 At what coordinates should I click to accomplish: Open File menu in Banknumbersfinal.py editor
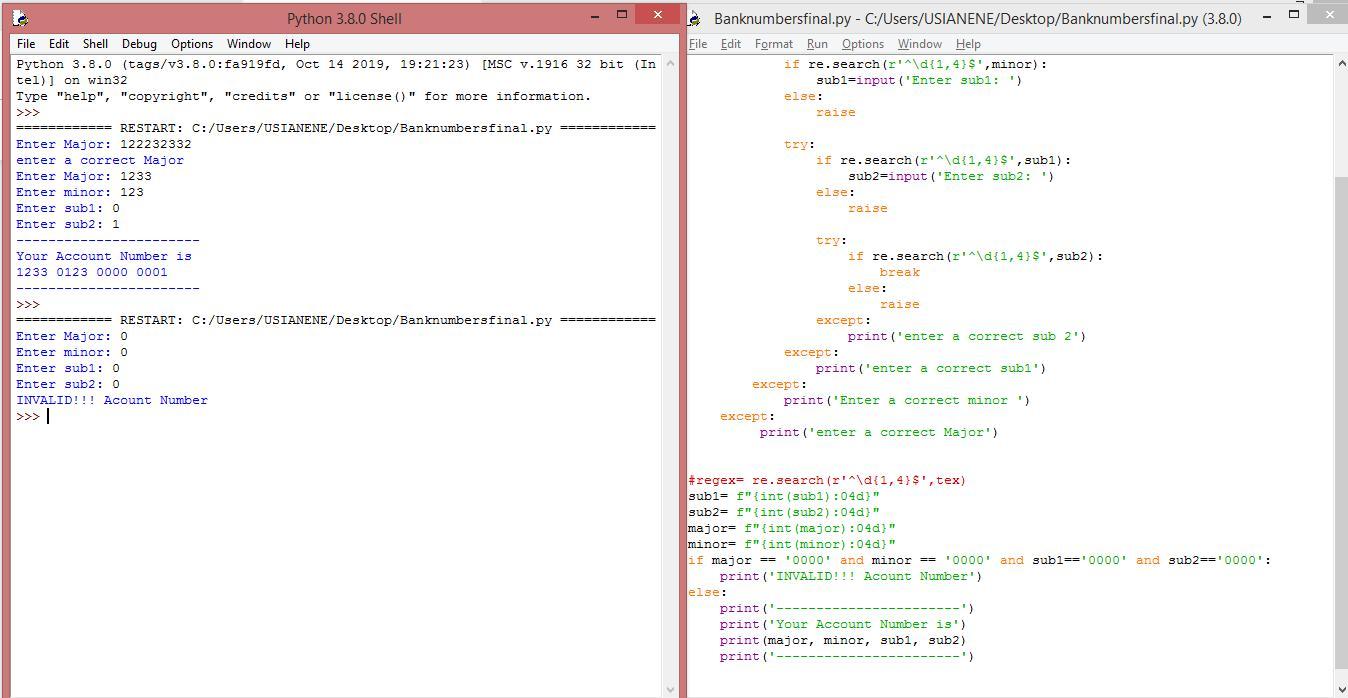point(698,44)
